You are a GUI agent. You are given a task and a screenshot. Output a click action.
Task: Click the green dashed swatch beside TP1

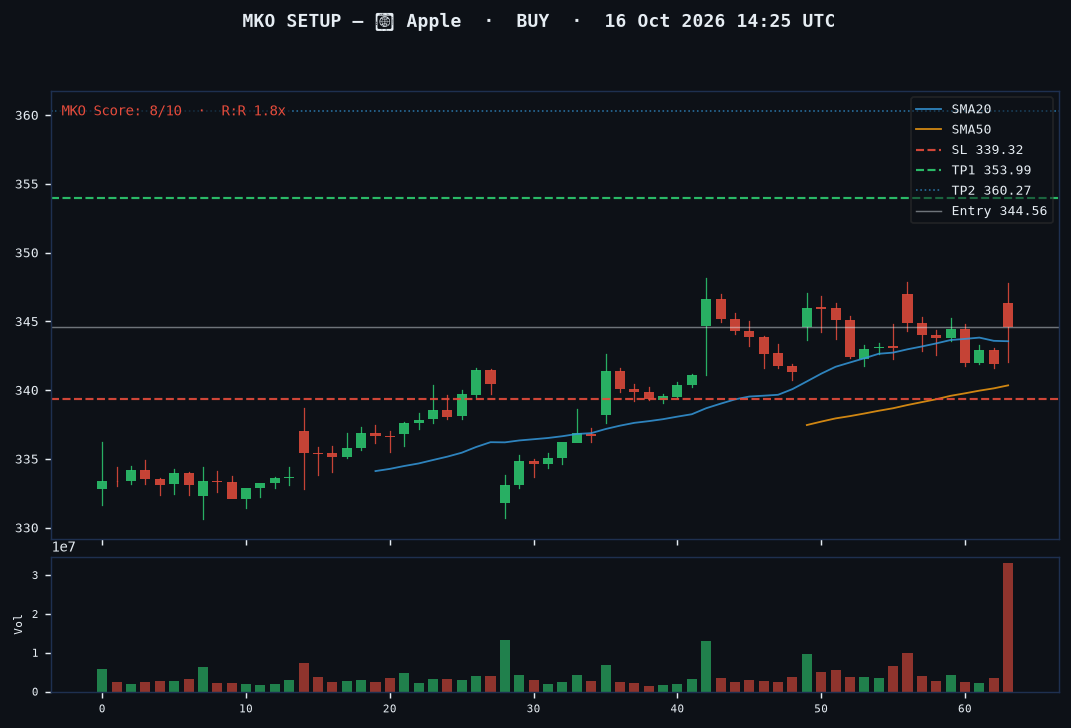pos(928,170)
